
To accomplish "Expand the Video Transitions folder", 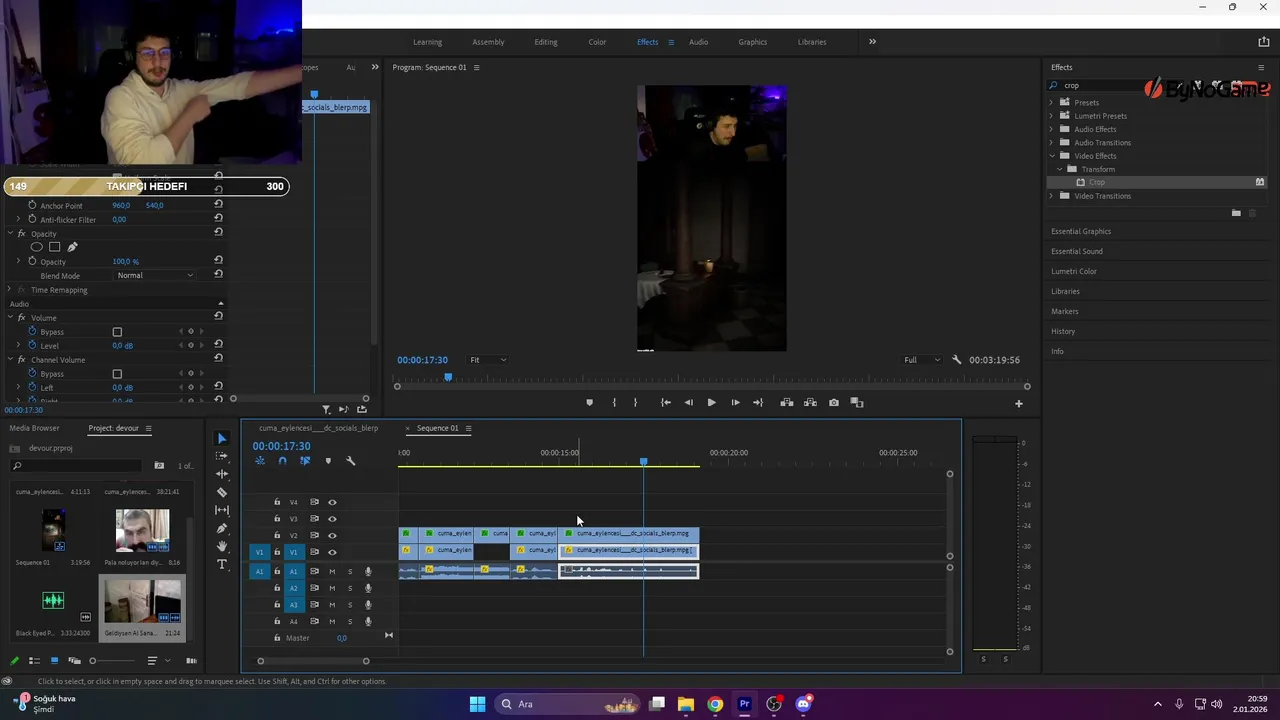I will click(1052, 196).
